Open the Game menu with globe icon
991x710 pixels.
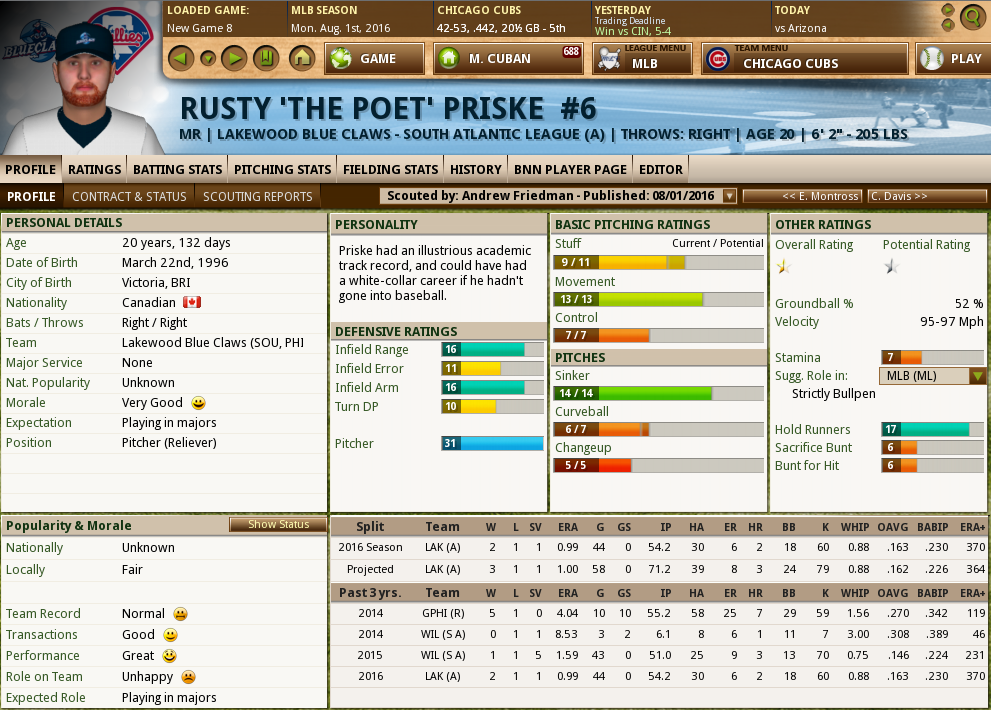pos(375,59)
